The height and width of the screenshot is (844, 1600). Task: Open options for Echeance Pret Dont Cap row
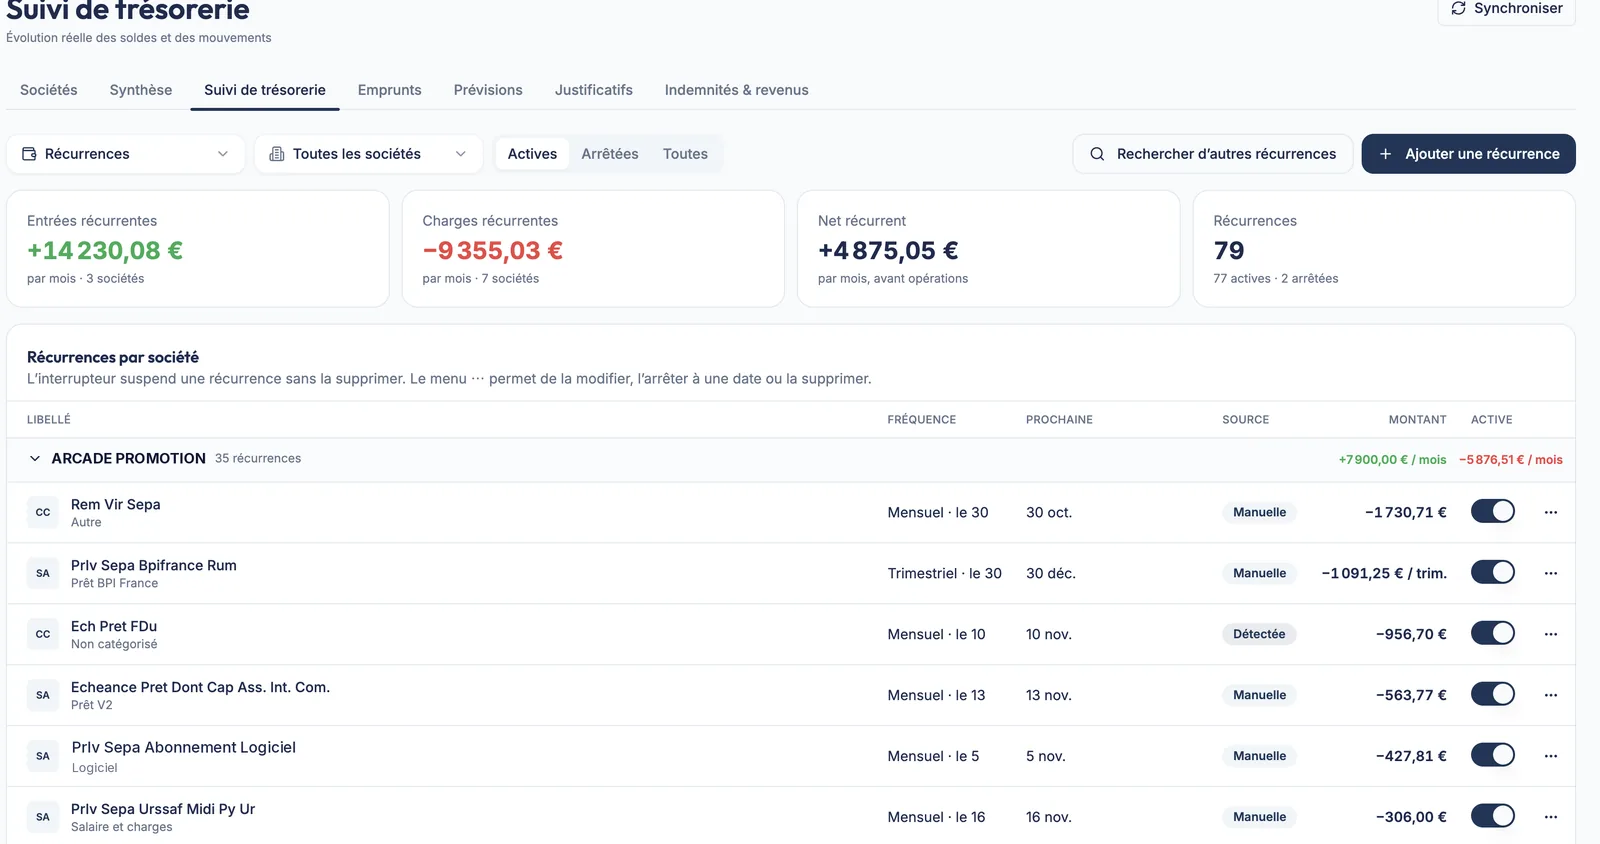1550,695
